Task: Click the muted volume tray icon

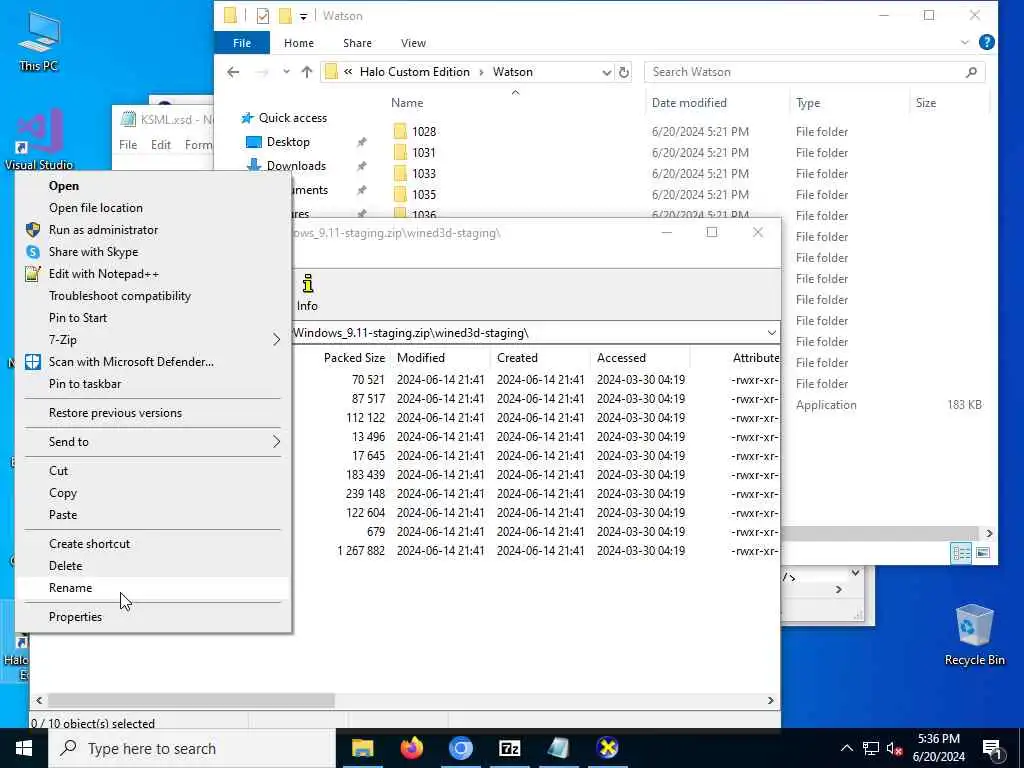Action: coord(894,748)
